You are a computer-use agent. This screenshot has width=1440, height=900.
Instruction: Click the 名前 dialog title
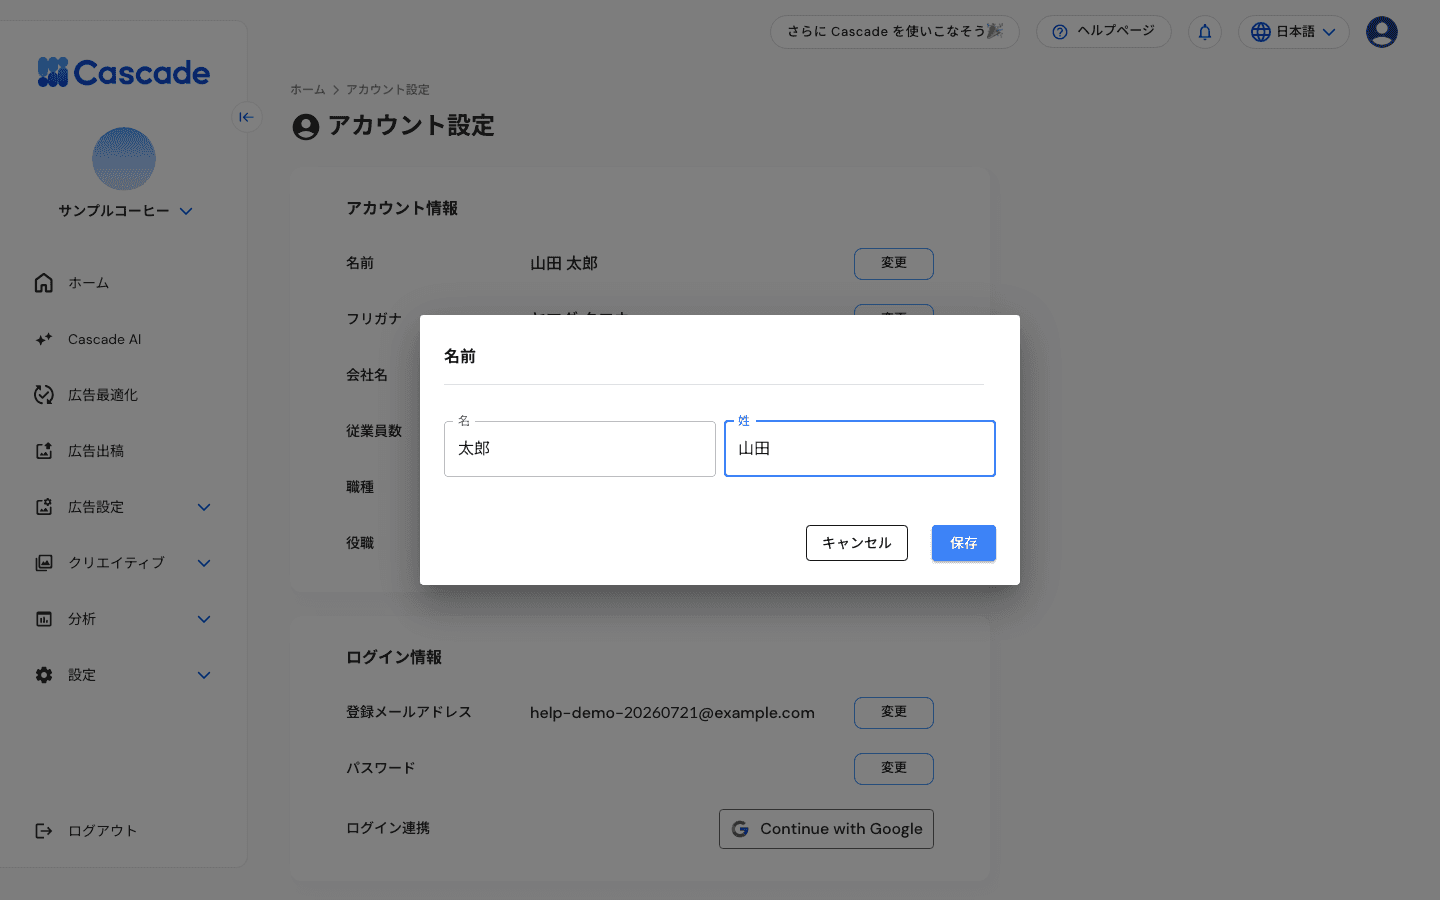460,356
